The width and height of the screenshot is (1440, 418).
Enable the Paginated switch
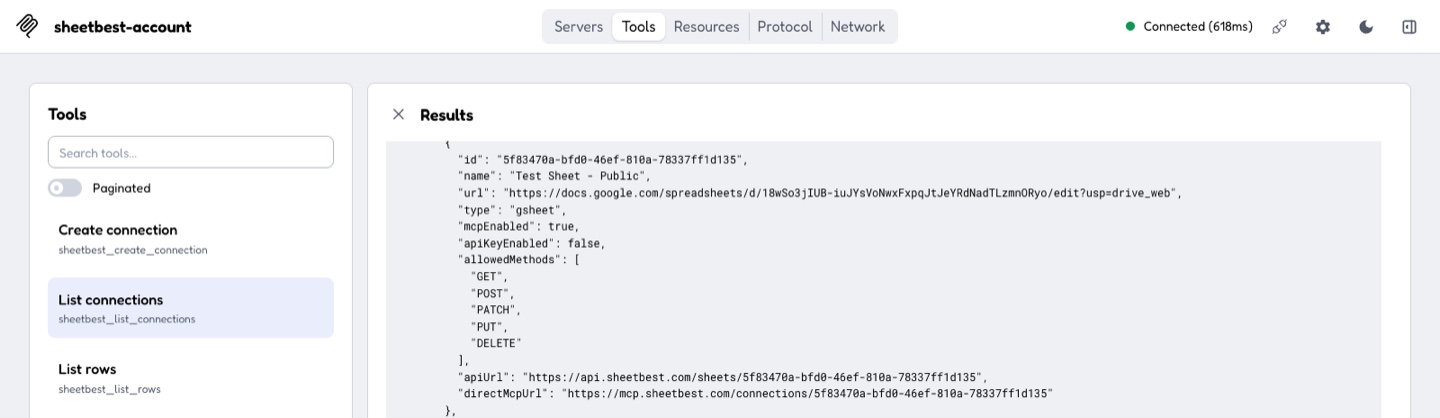(65, 188)
